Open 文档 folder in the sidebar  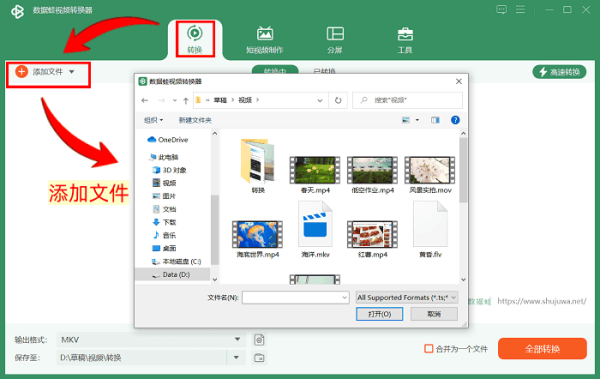pos(165,209)
